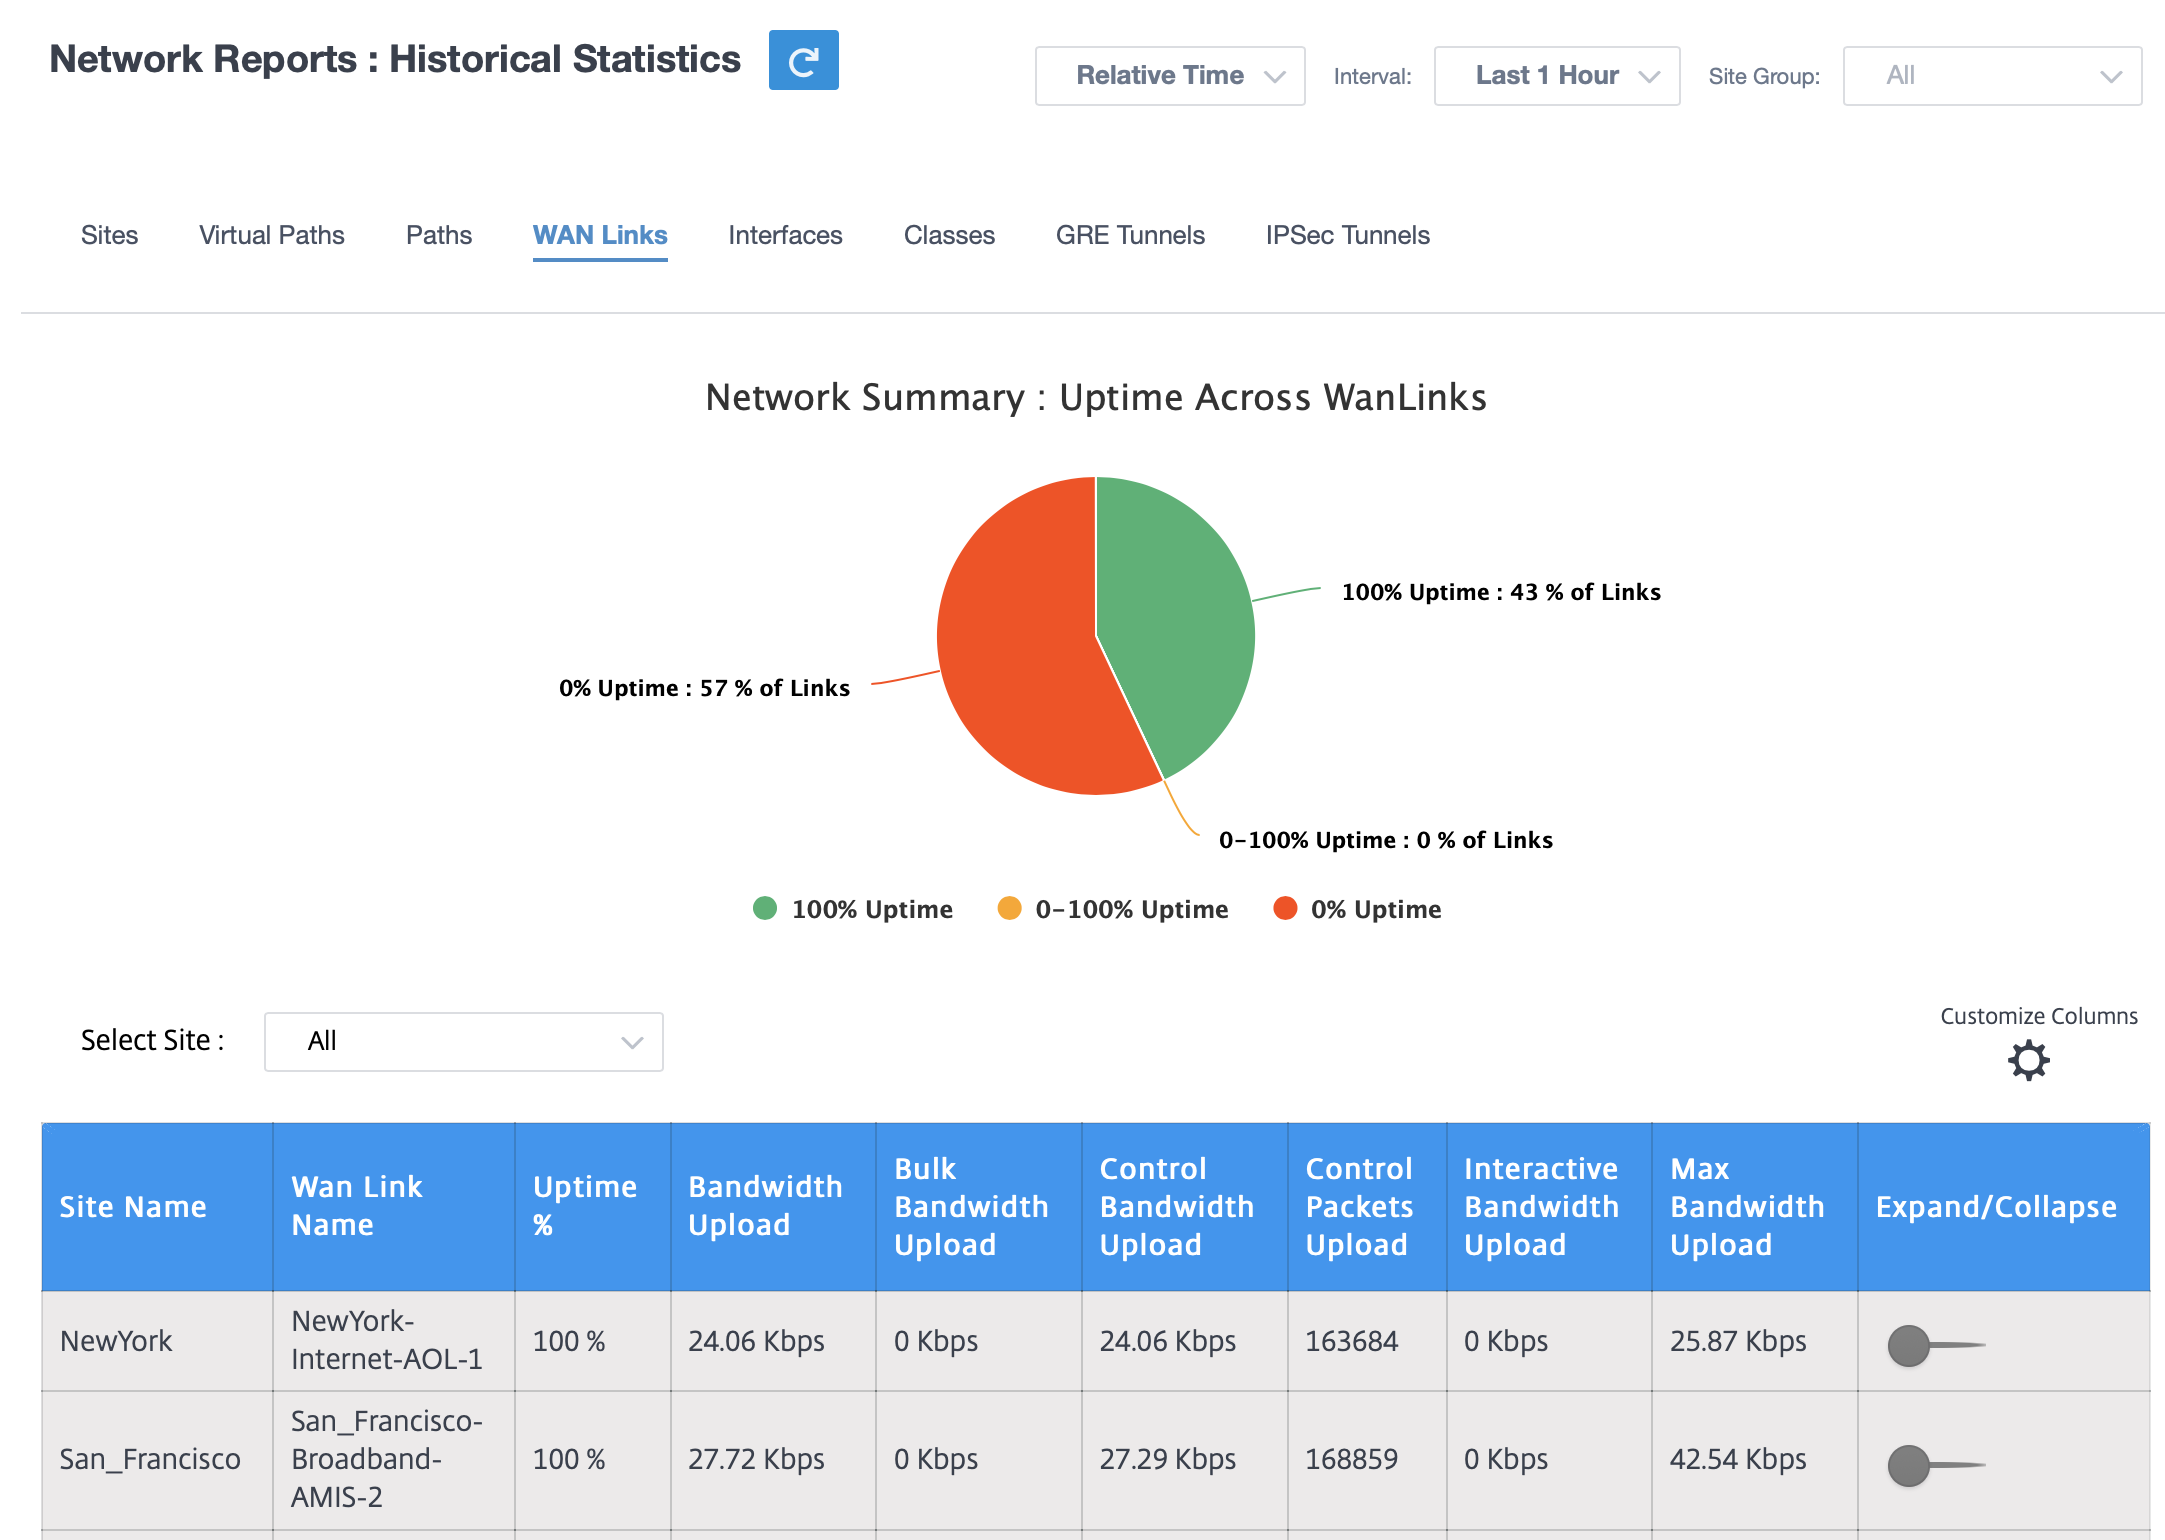Open the Site Group dropdown
This screenshot has width=2165, height=1540.
(1992, 76)
